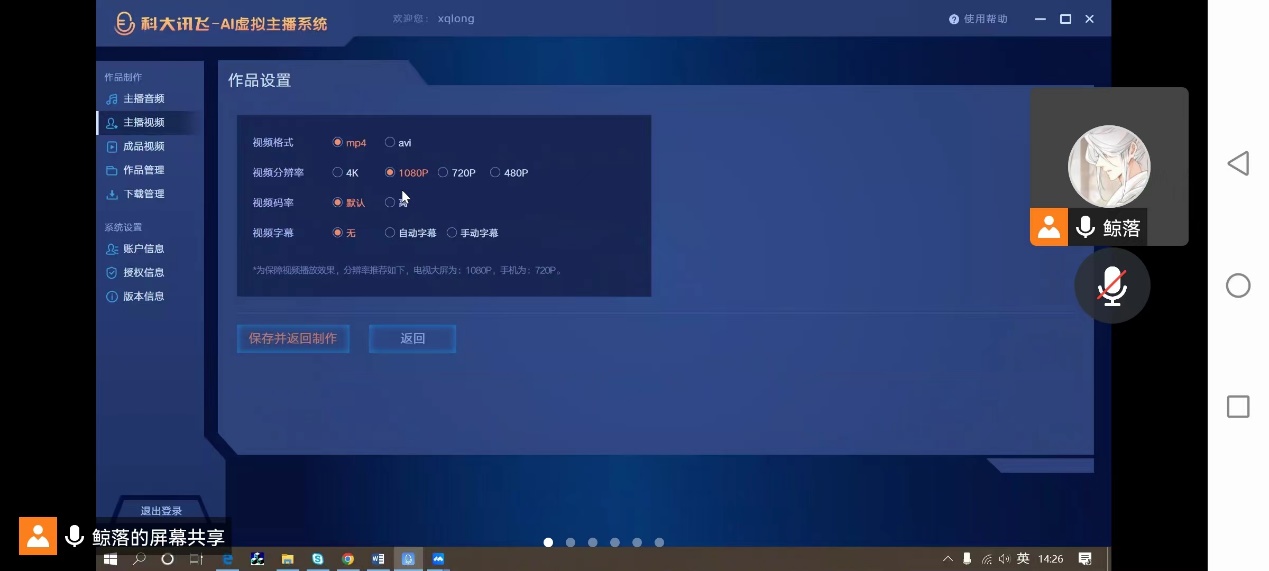Tap the muted microphone button
The image size is (1269, 571).
point(1112,286)
